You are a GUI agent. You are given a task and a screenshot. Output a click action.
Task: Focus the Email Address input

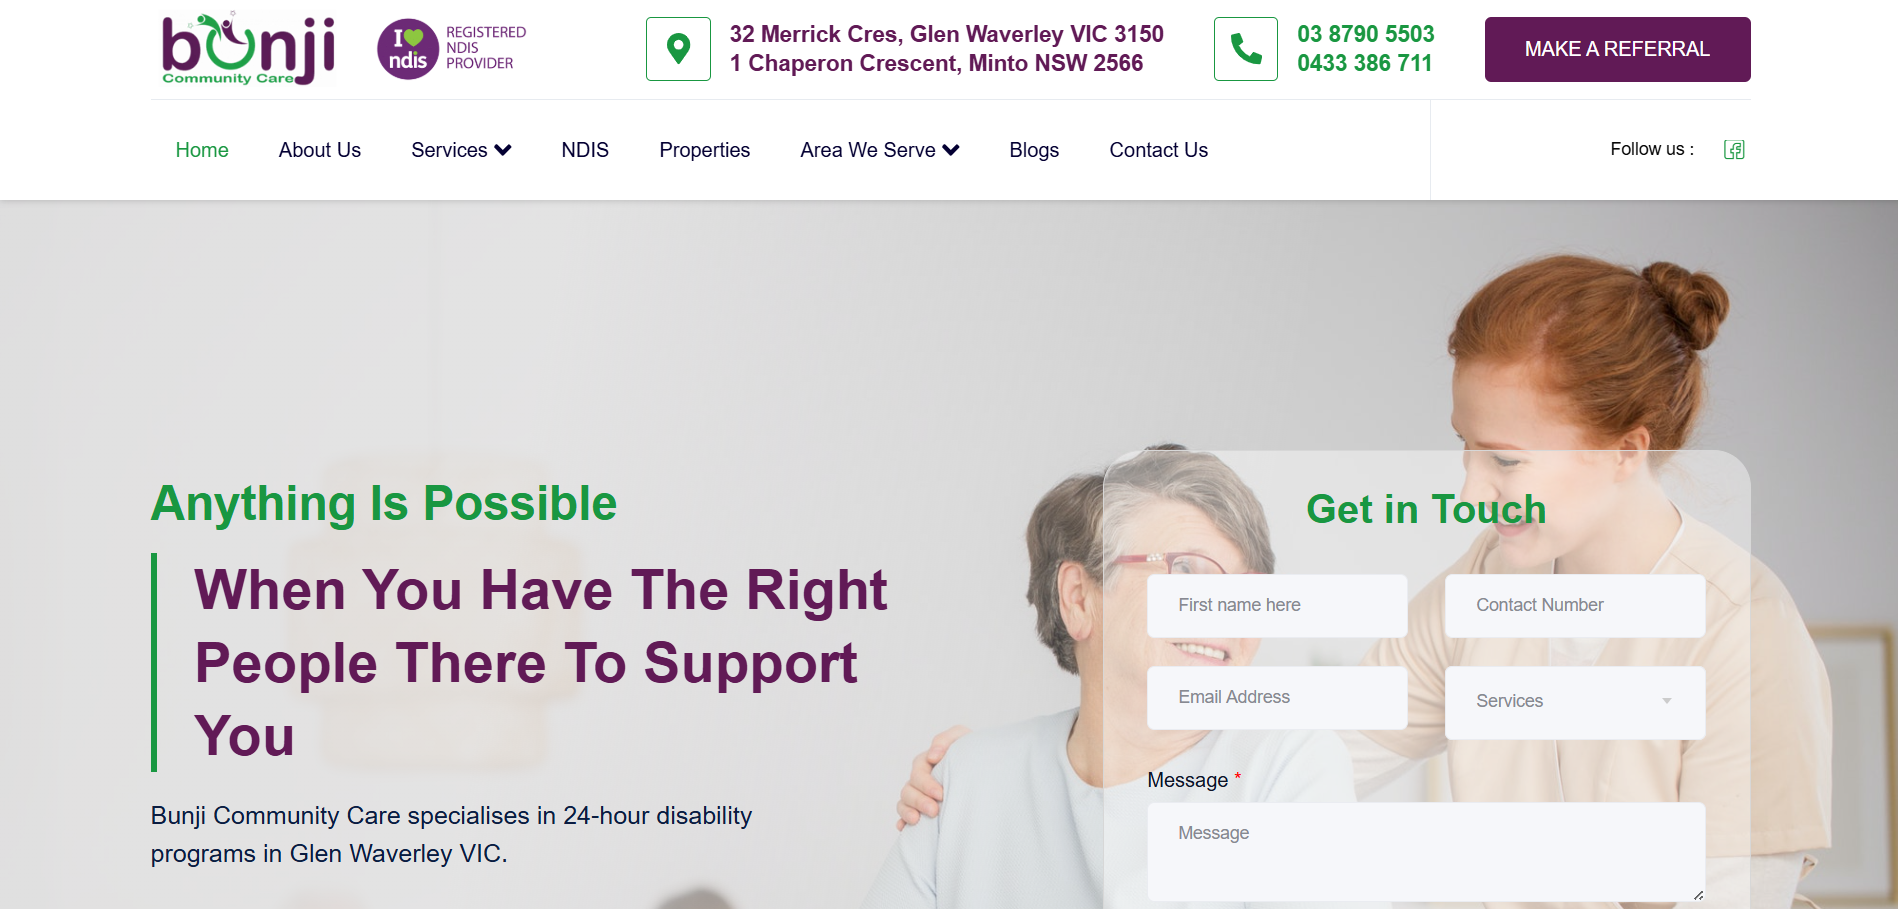point(1277,697)
